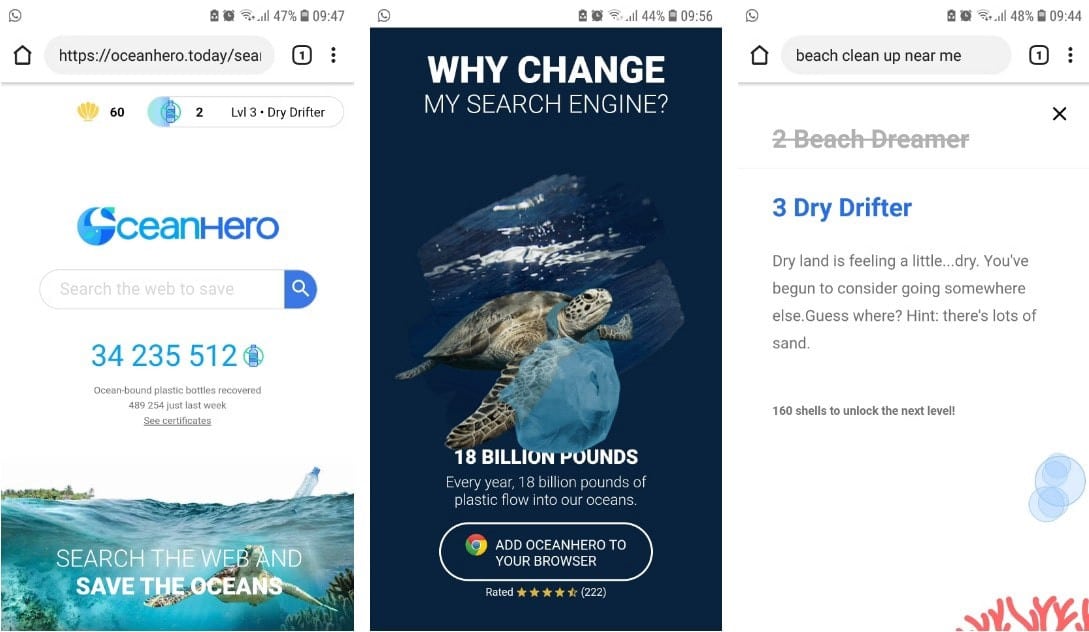Click the OceanHero logo
Image resolution: width=1089 pixels, height=632 pixels.
click(178, 226)
